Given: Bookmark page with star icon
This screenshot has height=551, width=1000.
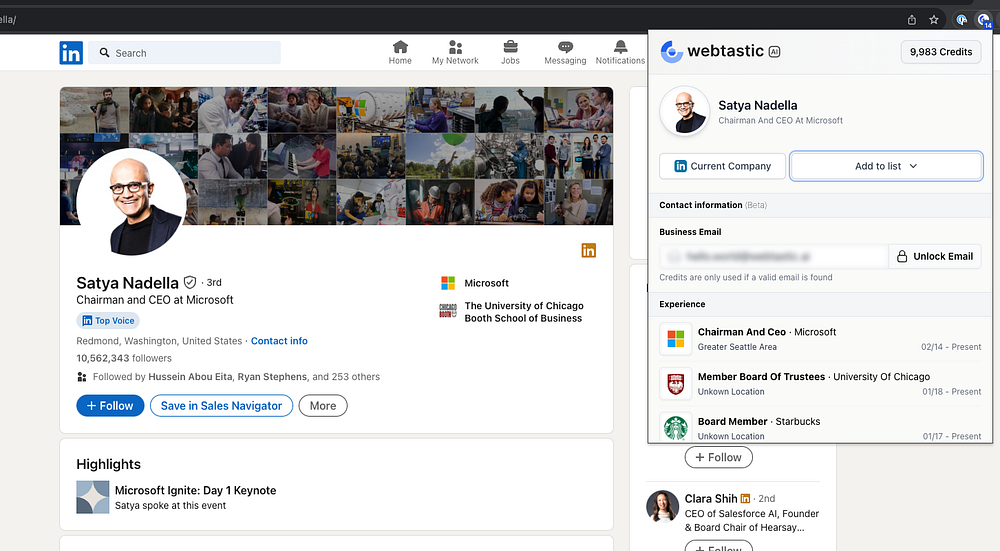Looking at the screenshot, I should pyautogui.click(x=934, y=20).
